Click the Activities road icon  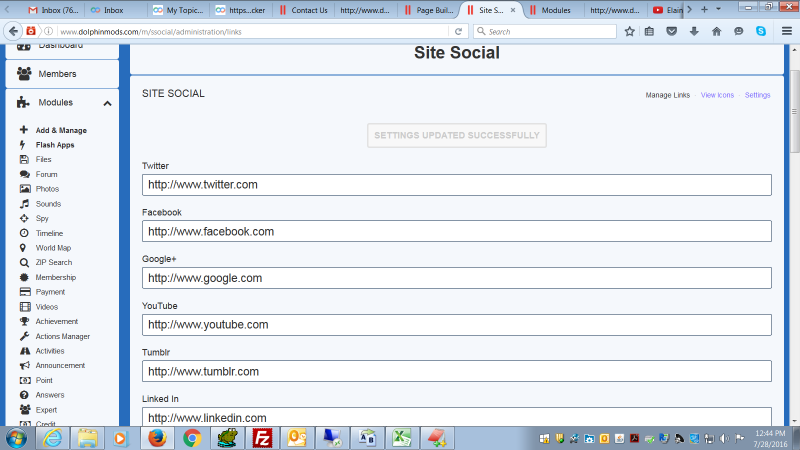pos(24,351)
